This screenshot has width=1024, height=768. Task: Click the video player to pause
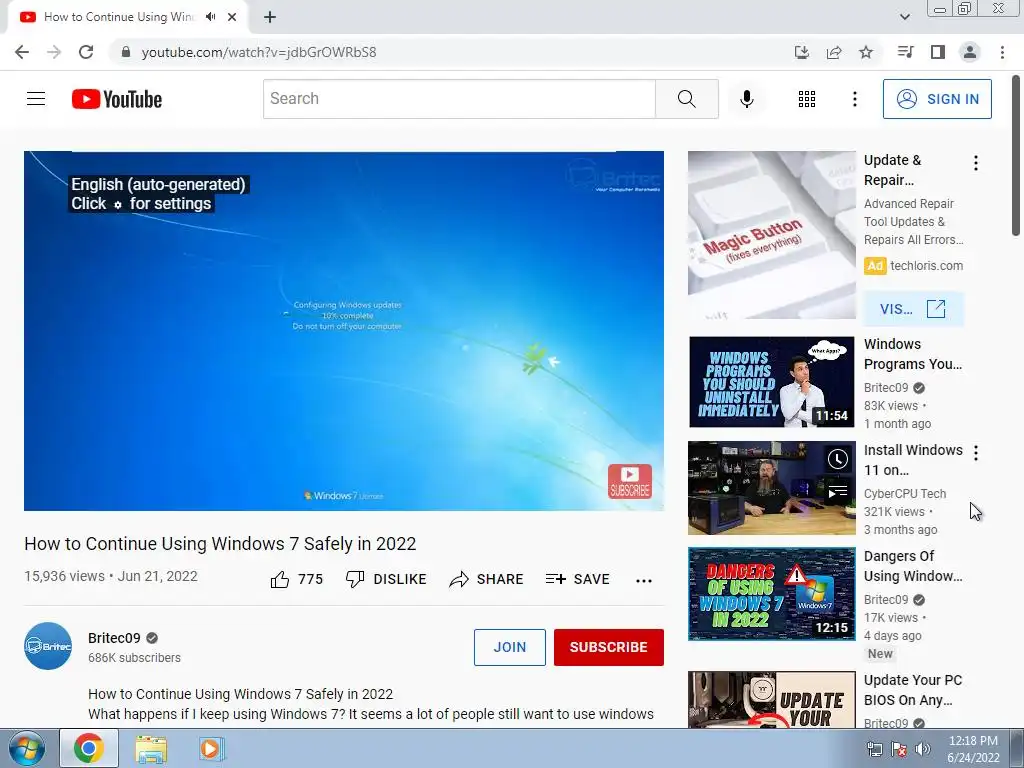[x=344, y=331]
